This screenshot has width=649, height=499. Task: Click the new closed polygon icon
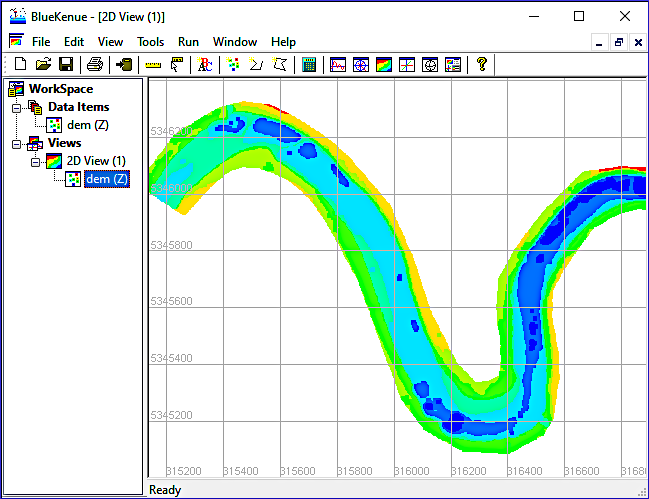(280, 65)
